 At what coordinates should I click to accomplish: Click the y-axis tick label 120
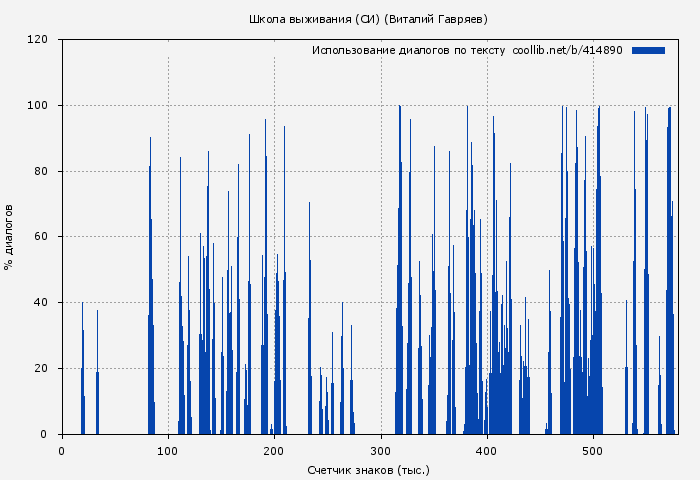pos(38,40)
